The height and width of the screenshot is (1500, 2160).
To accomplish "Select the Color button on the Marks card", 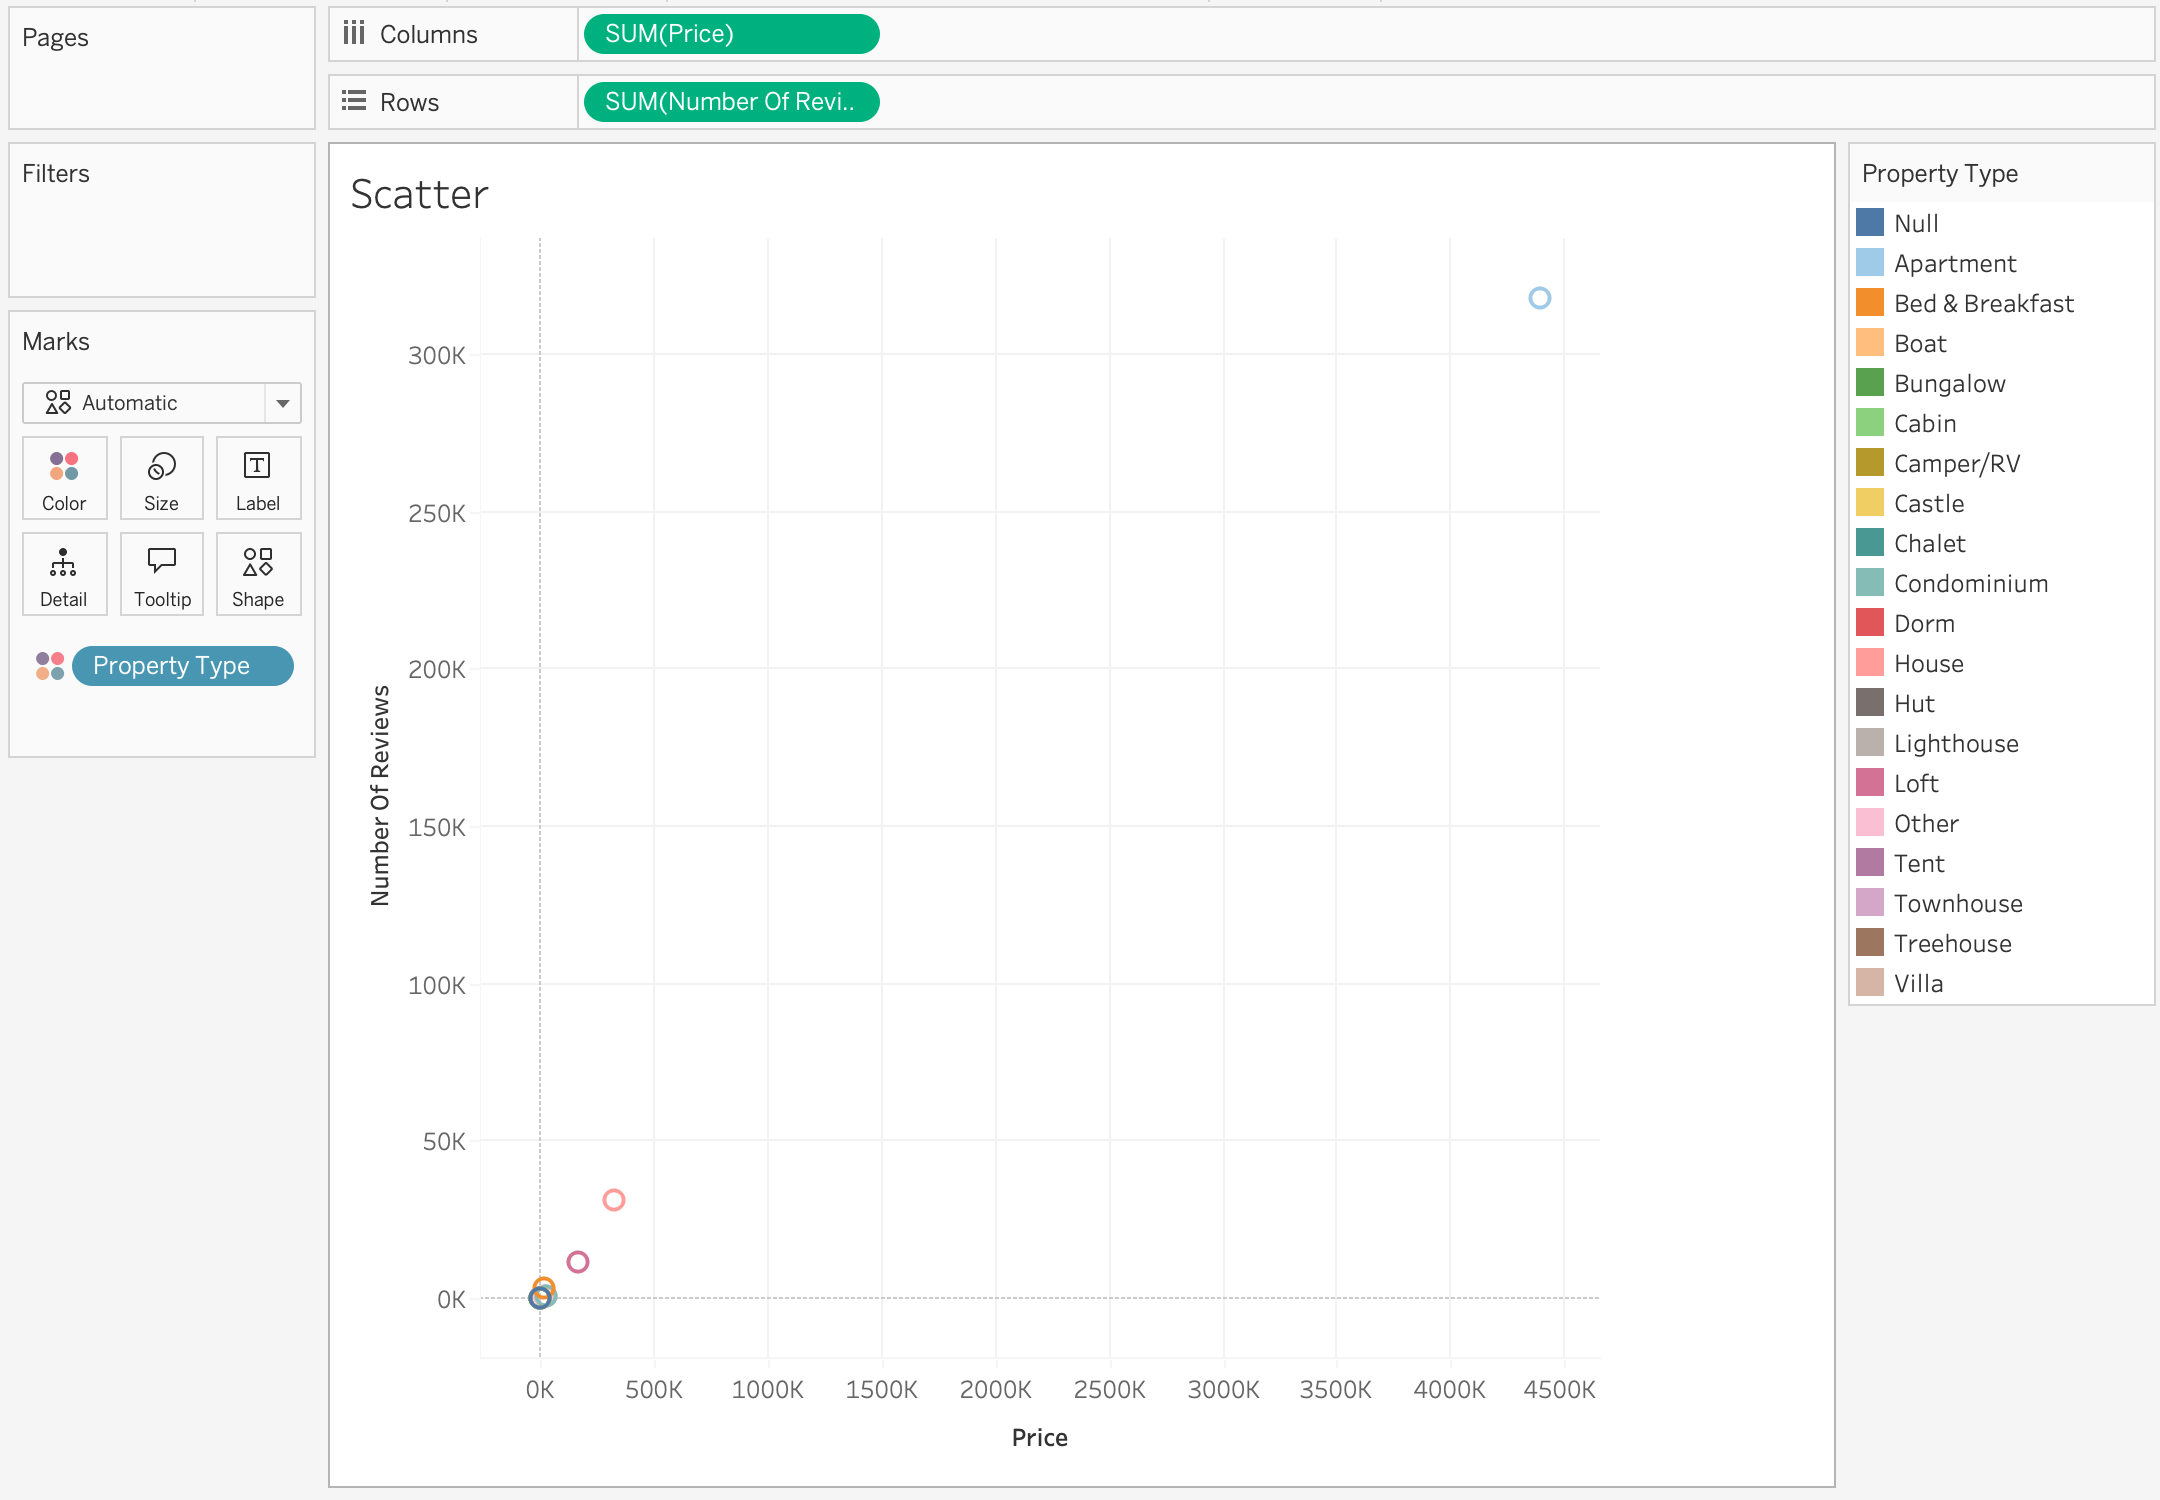I will click(x=63, y=478).
